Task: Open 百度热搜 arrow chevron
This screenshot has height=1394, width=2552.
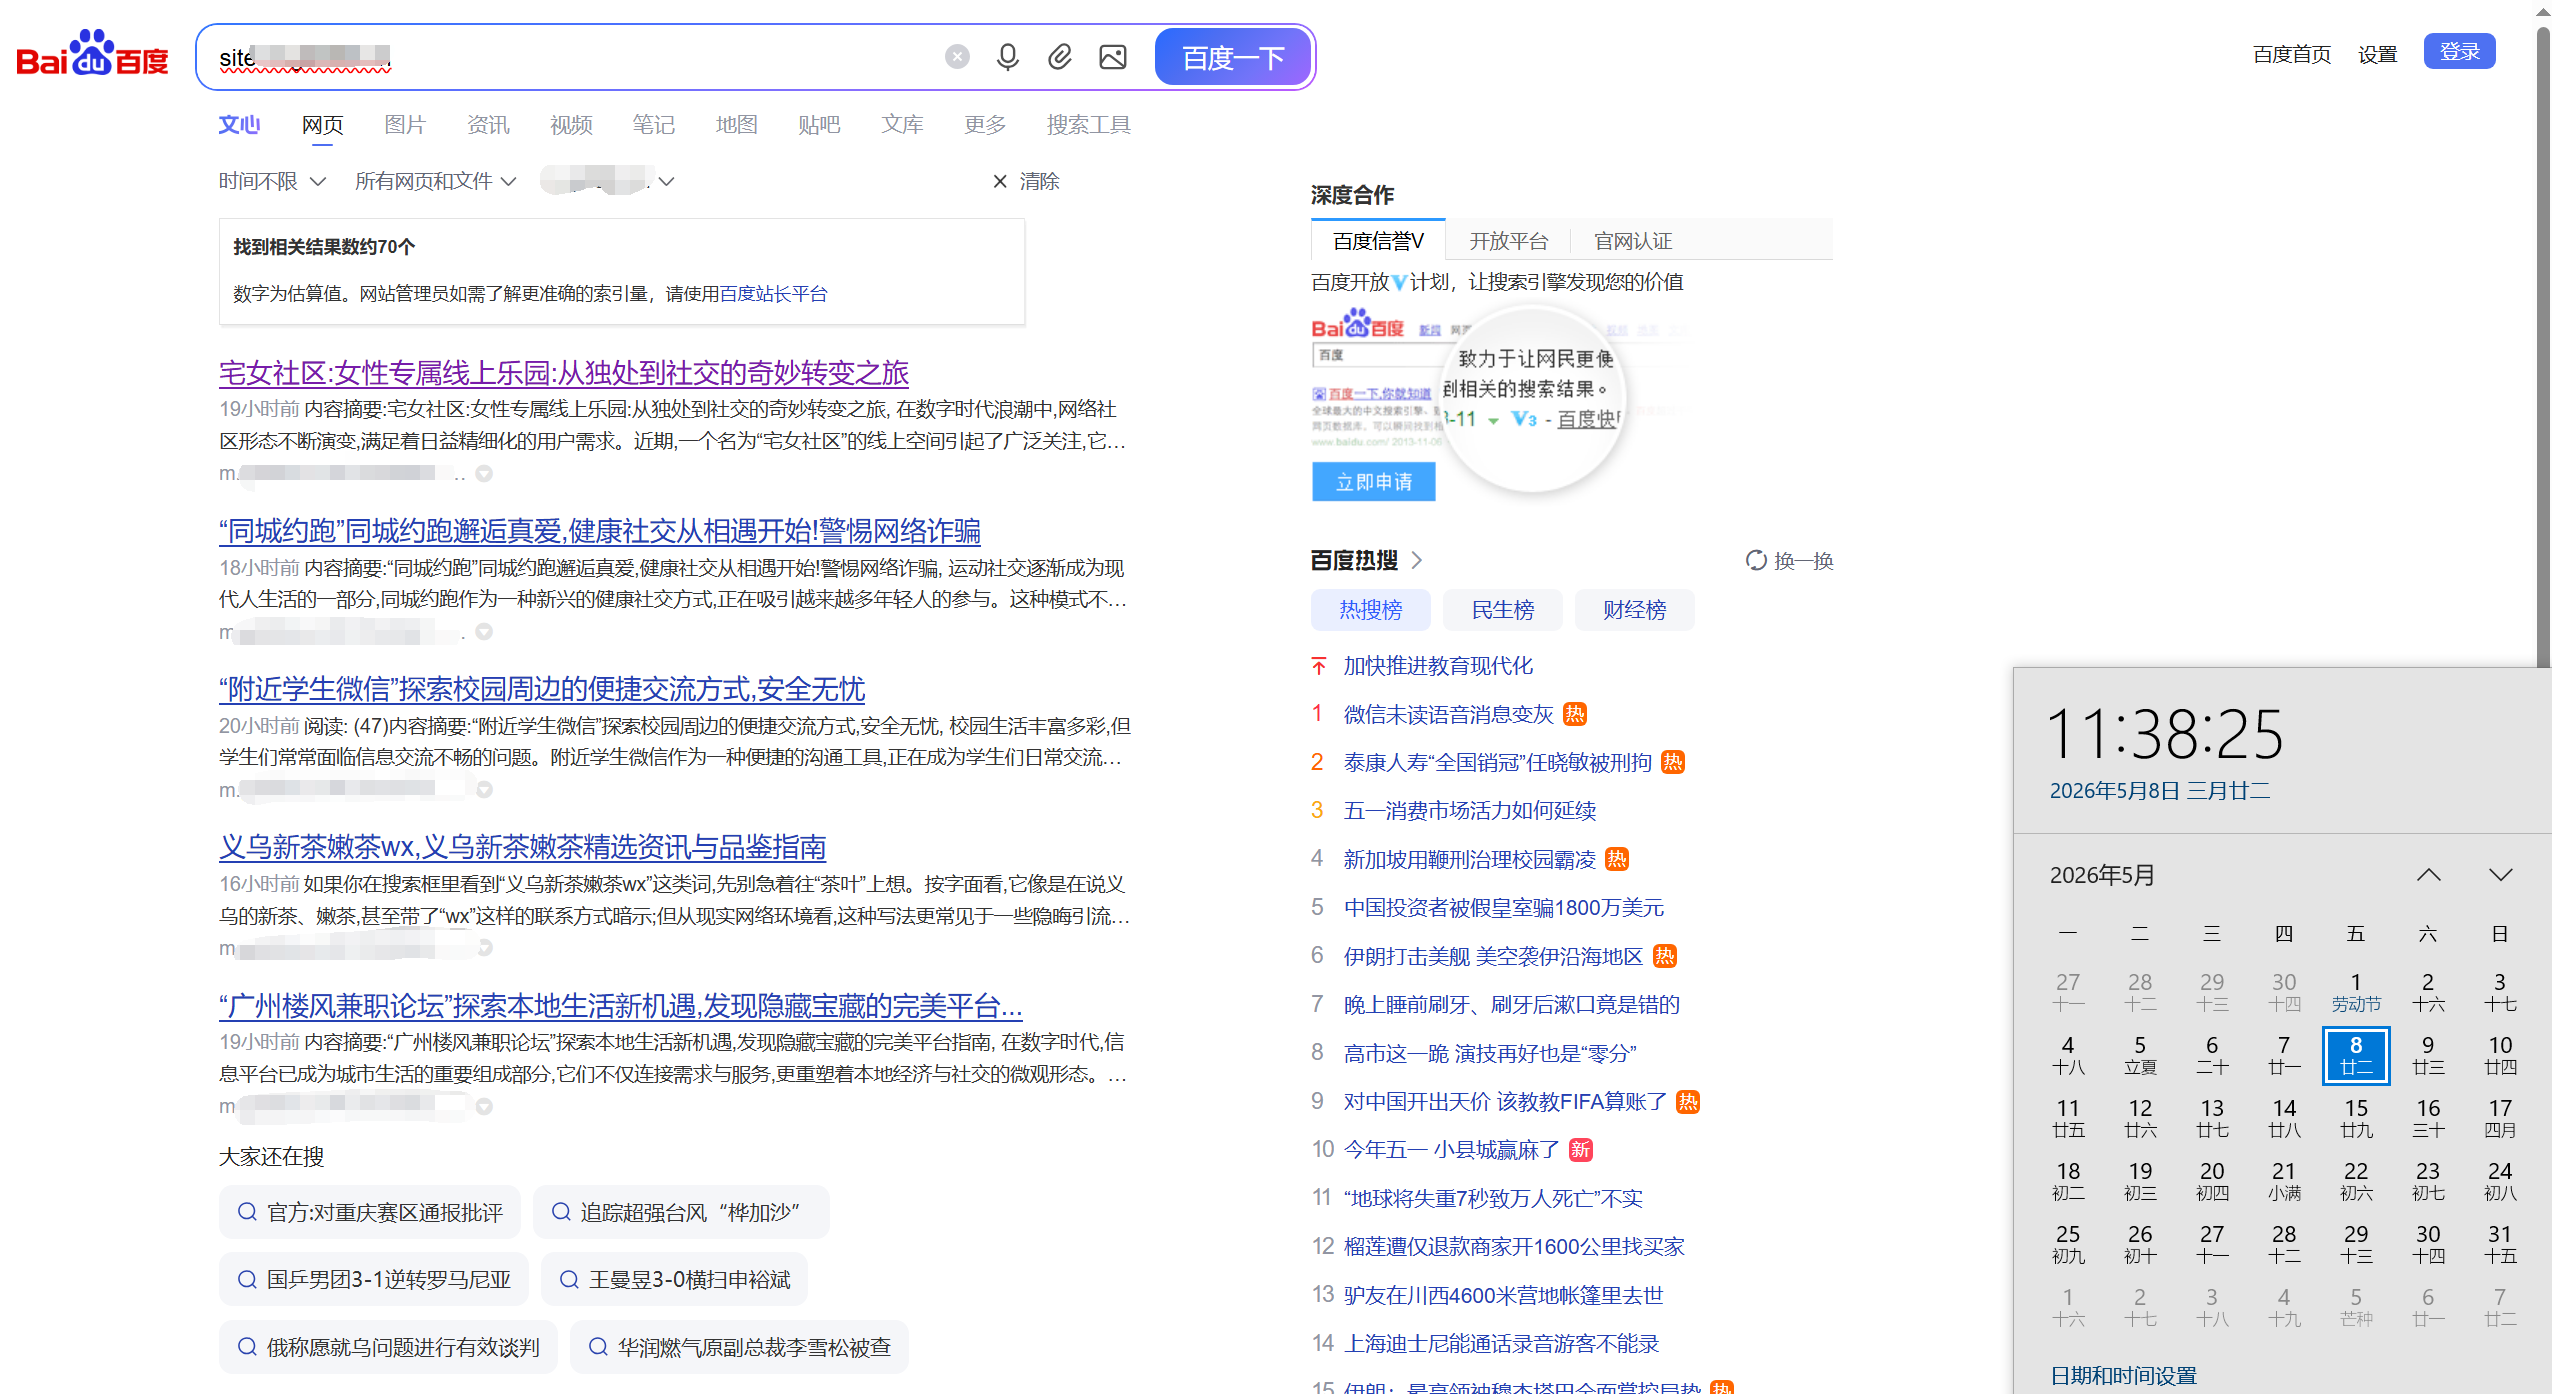Action: pos(1416,560)
